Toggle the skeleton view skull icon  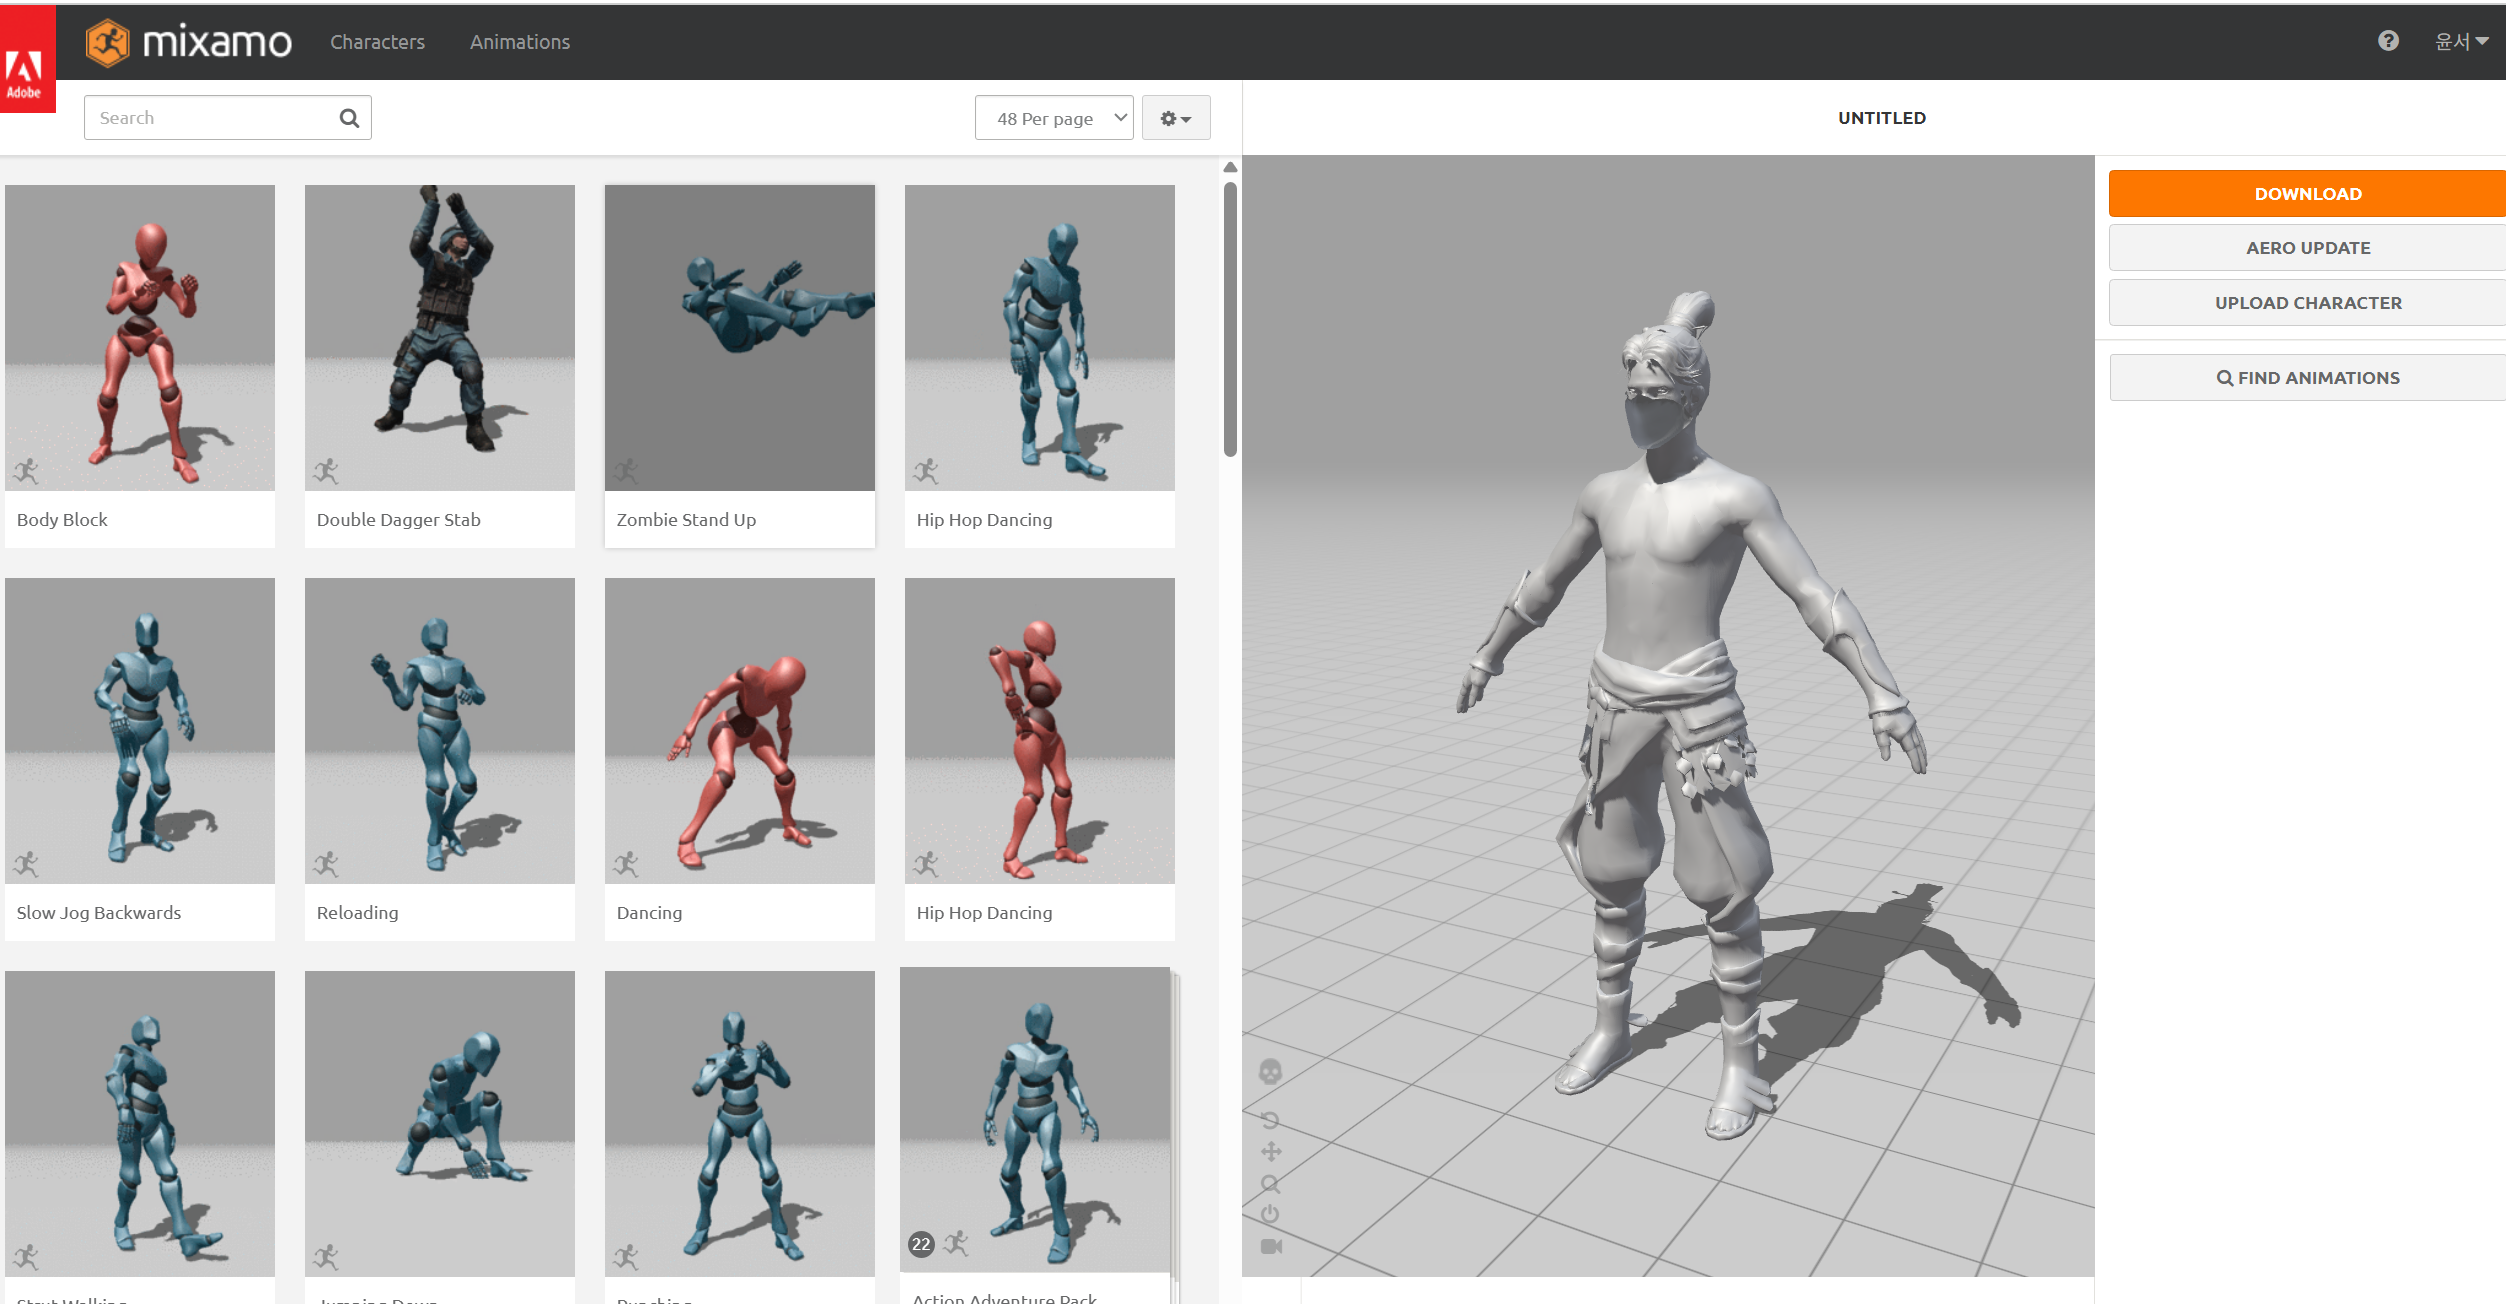[1270, 1072]
